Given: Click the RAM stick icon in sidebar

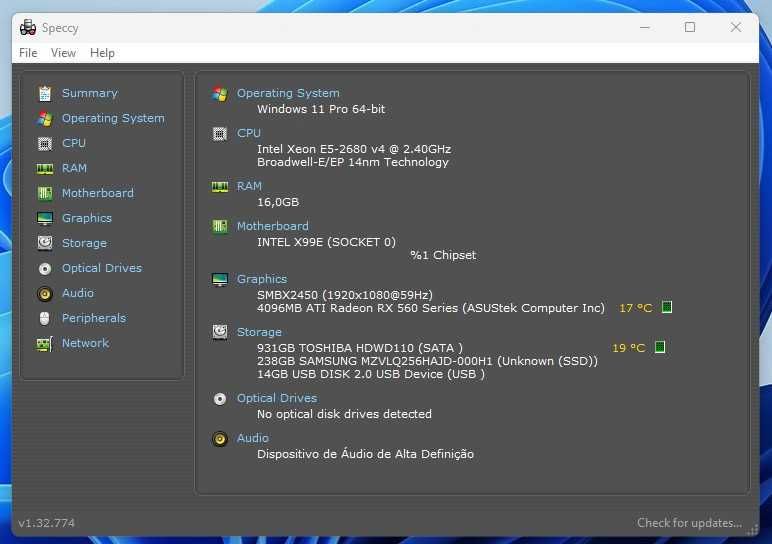Looking at the screenshot, I should point(45,168).
